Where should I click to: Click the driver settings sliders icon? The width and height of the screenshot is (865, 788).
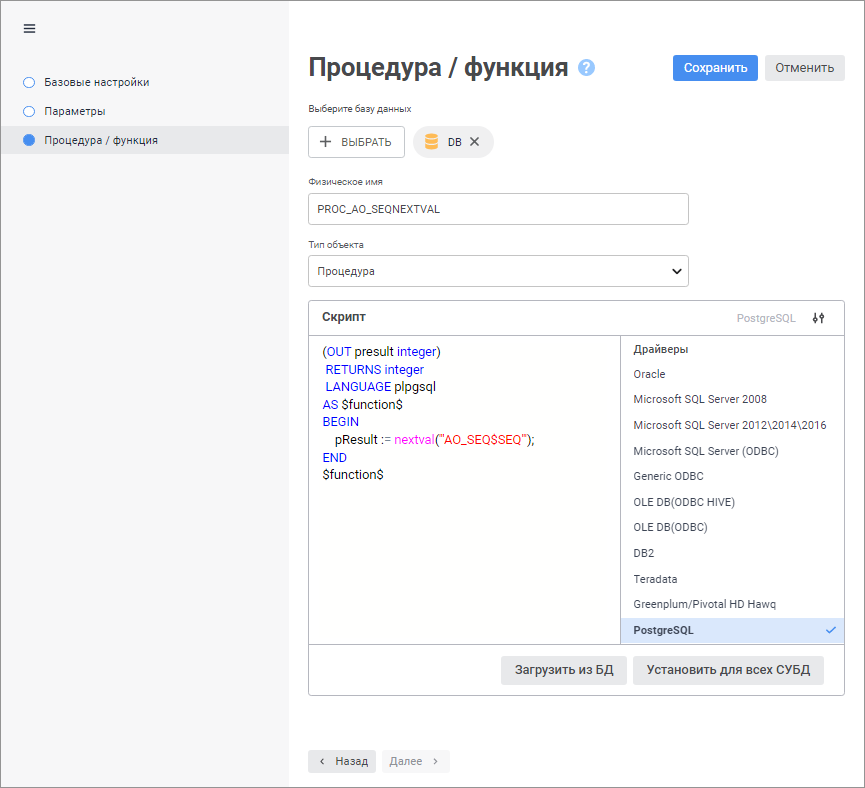click(818, 318)
